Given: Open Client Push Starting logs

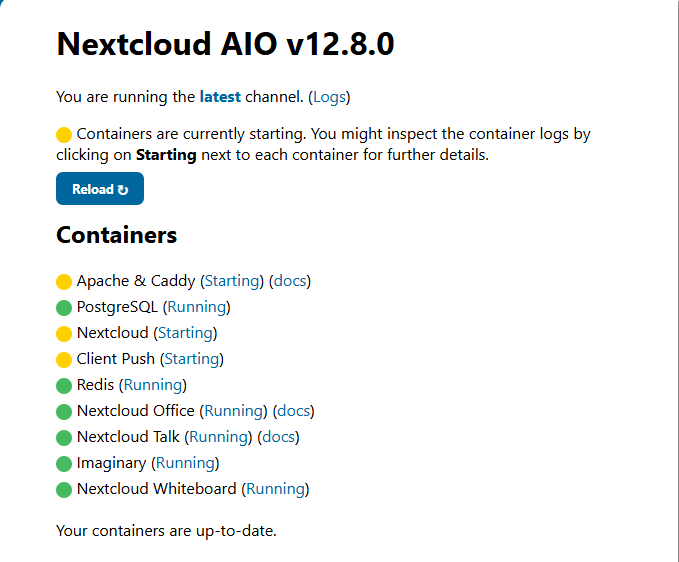Looking at the screenshot, I should 191,359.
